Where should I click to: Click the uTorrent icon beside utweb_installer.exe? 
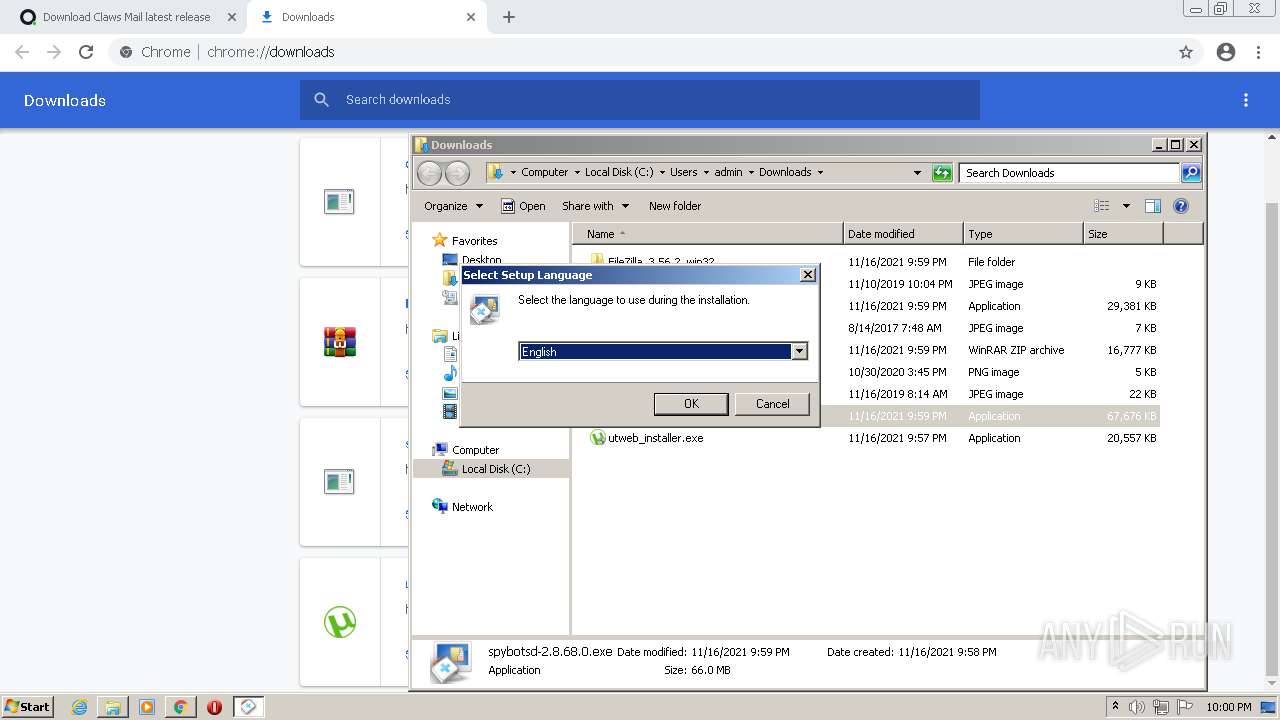click(598, 438)
